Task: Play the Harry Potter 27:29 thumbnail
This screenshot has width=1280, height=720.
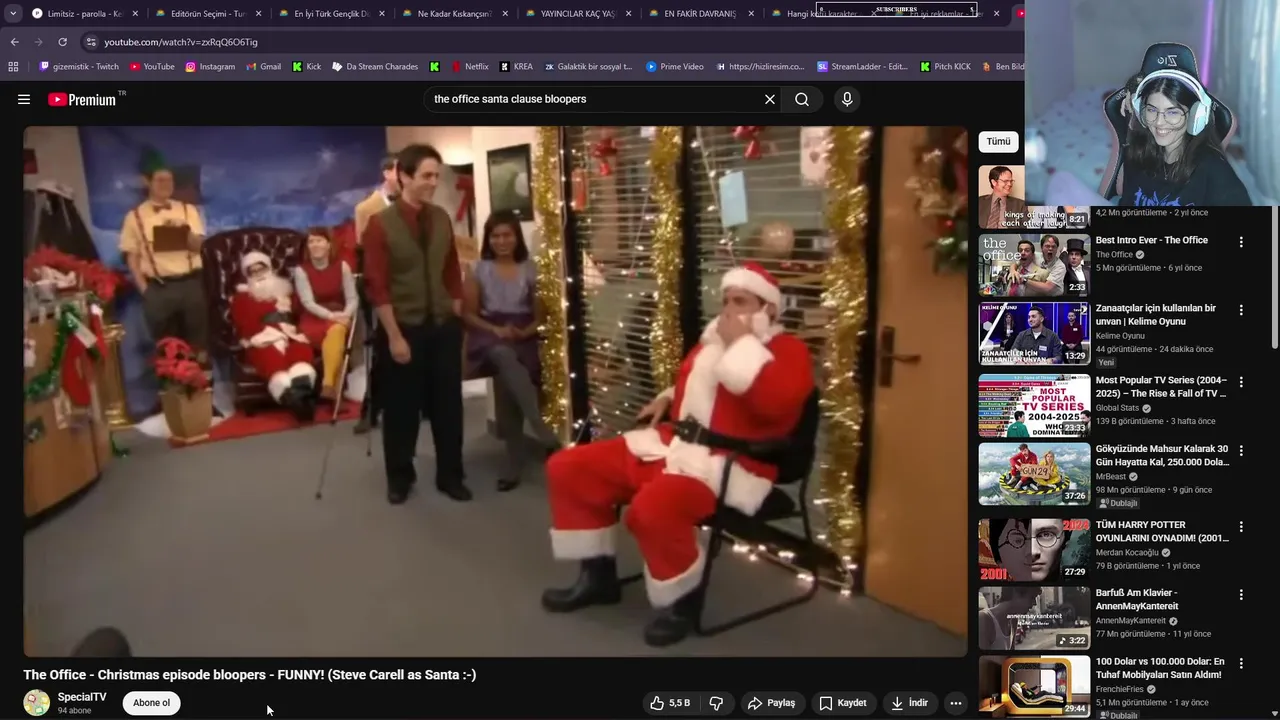Action: tap(1034, 549)
